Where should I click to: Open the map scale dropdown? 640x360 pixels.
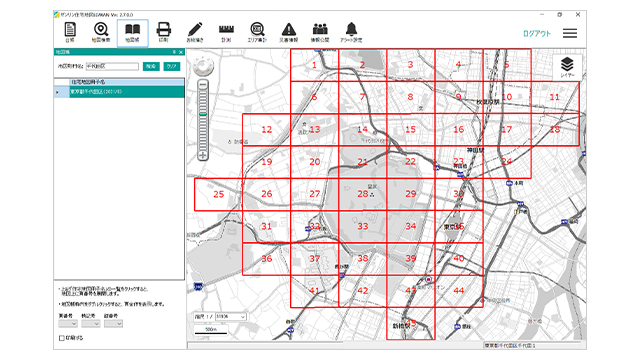[x=231, y=317]
